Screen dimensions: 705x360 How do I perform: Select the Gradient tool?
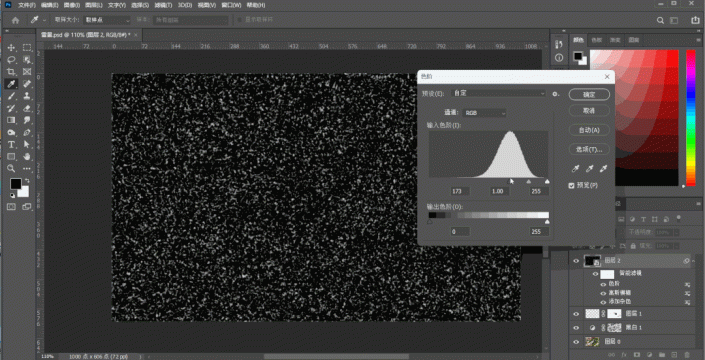click(x=12, y=120)
